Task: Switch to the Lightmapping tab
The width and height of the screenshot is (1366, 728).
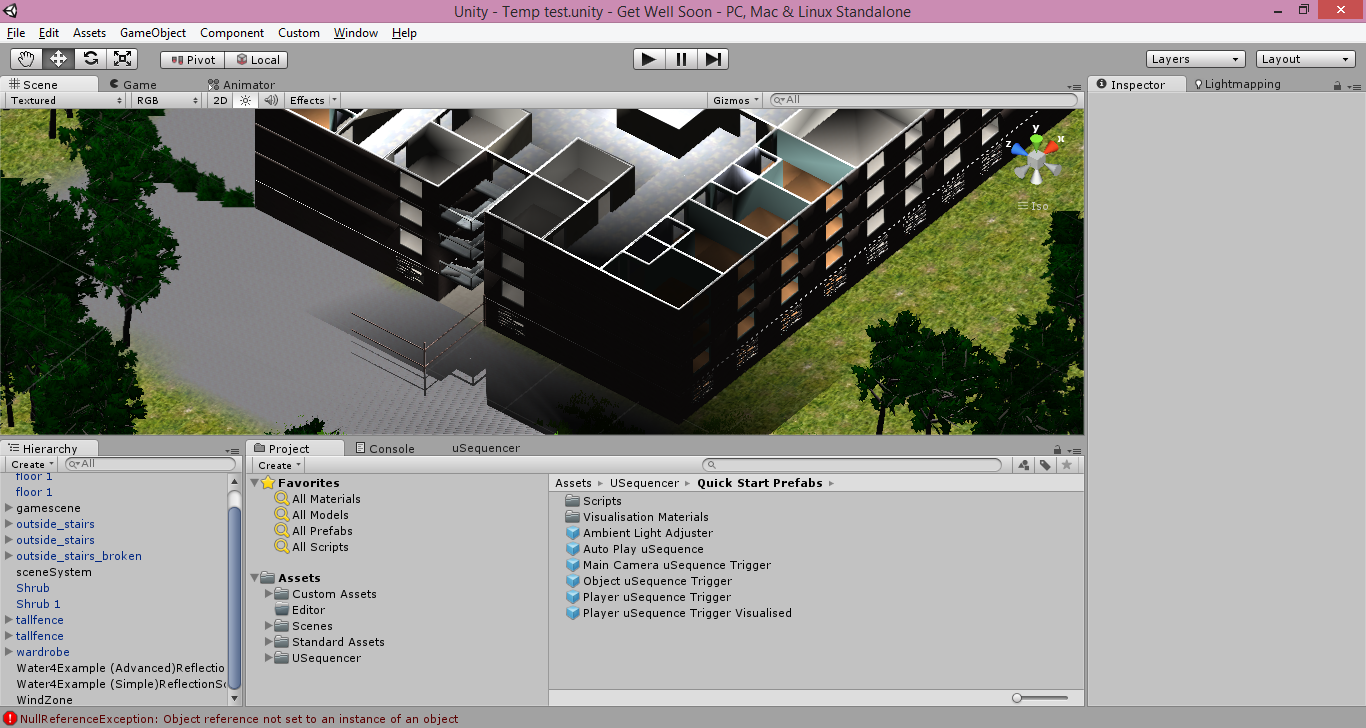Action: [x=1236, y=84]
